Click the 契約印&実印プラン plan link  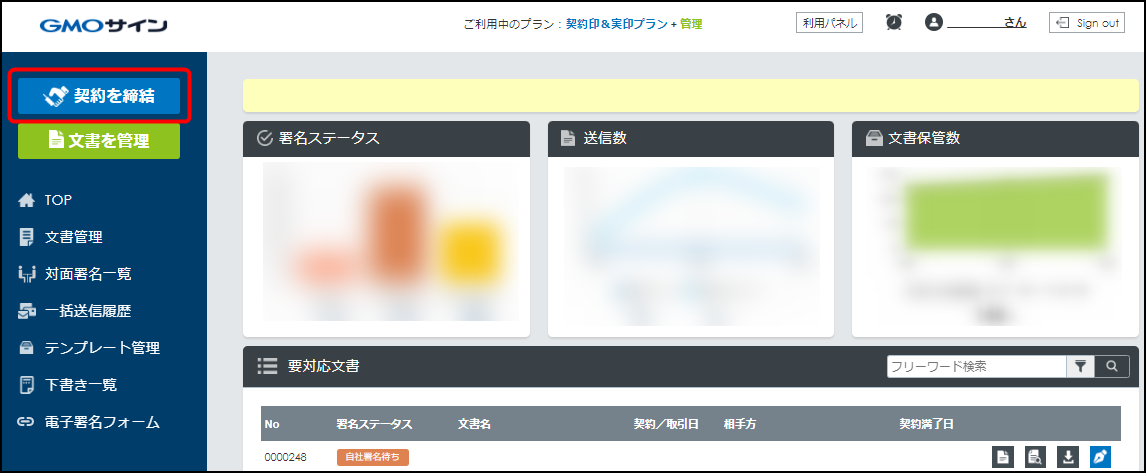[616, 24]
